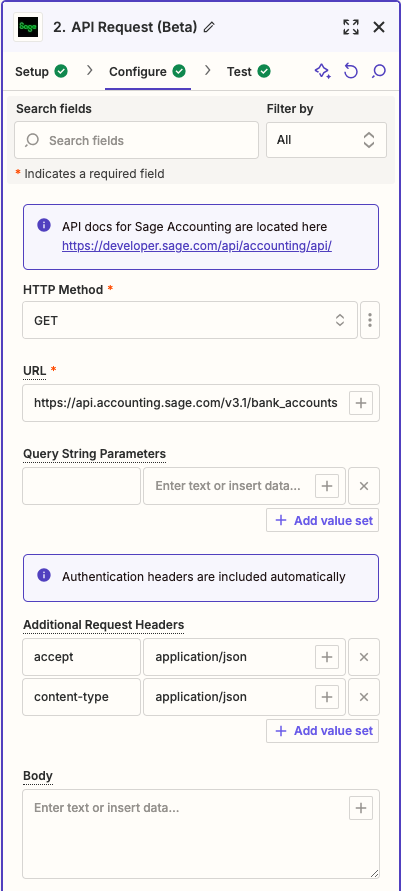Expand the panel to full screen
This screenshot has width=401, height=891.
point(351,27)
